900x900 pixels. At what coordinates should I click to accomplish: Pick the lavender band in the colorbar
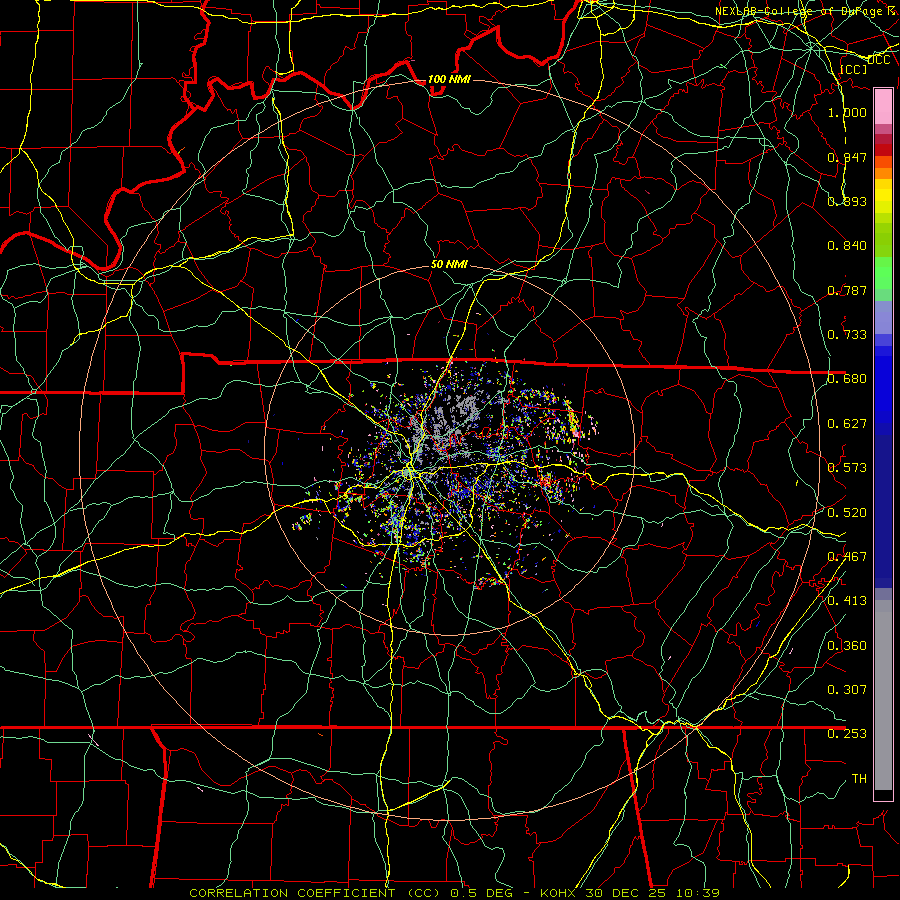point(883,318)
